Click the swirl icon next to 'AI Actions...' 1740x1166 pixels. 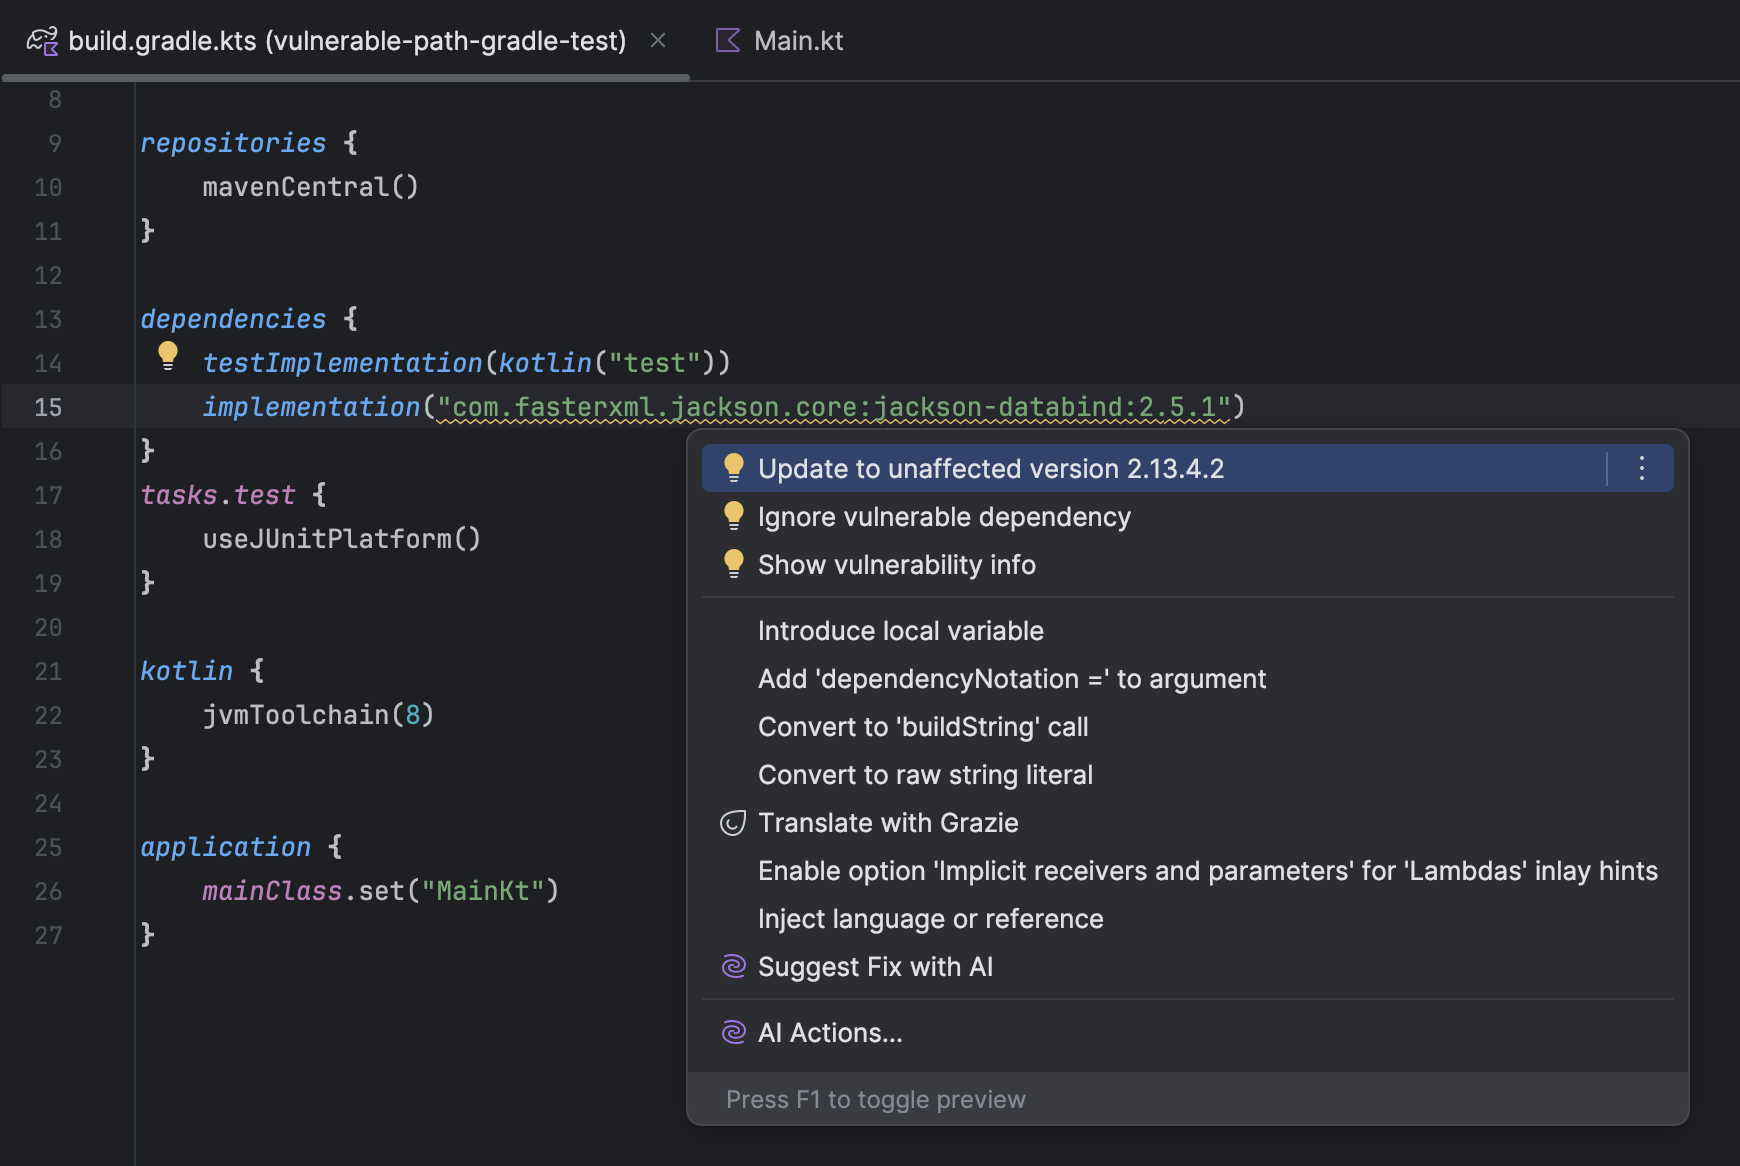pos(733,1032)
